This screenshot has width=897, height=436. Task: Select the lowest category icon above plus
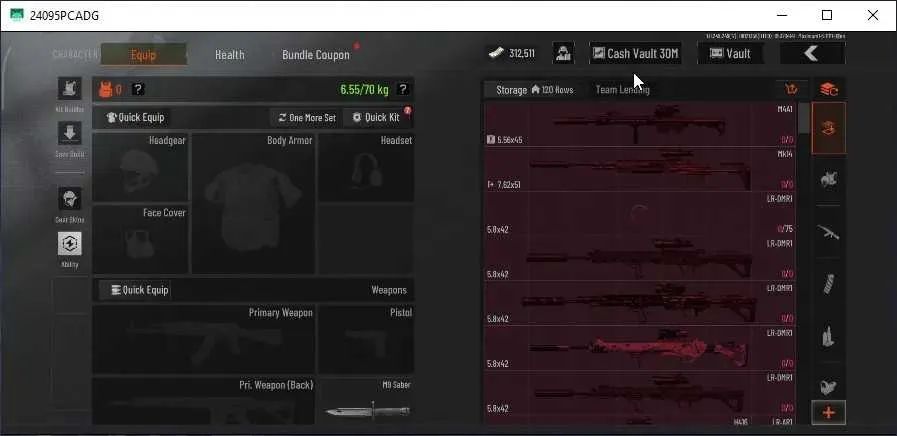click(828, 387)
